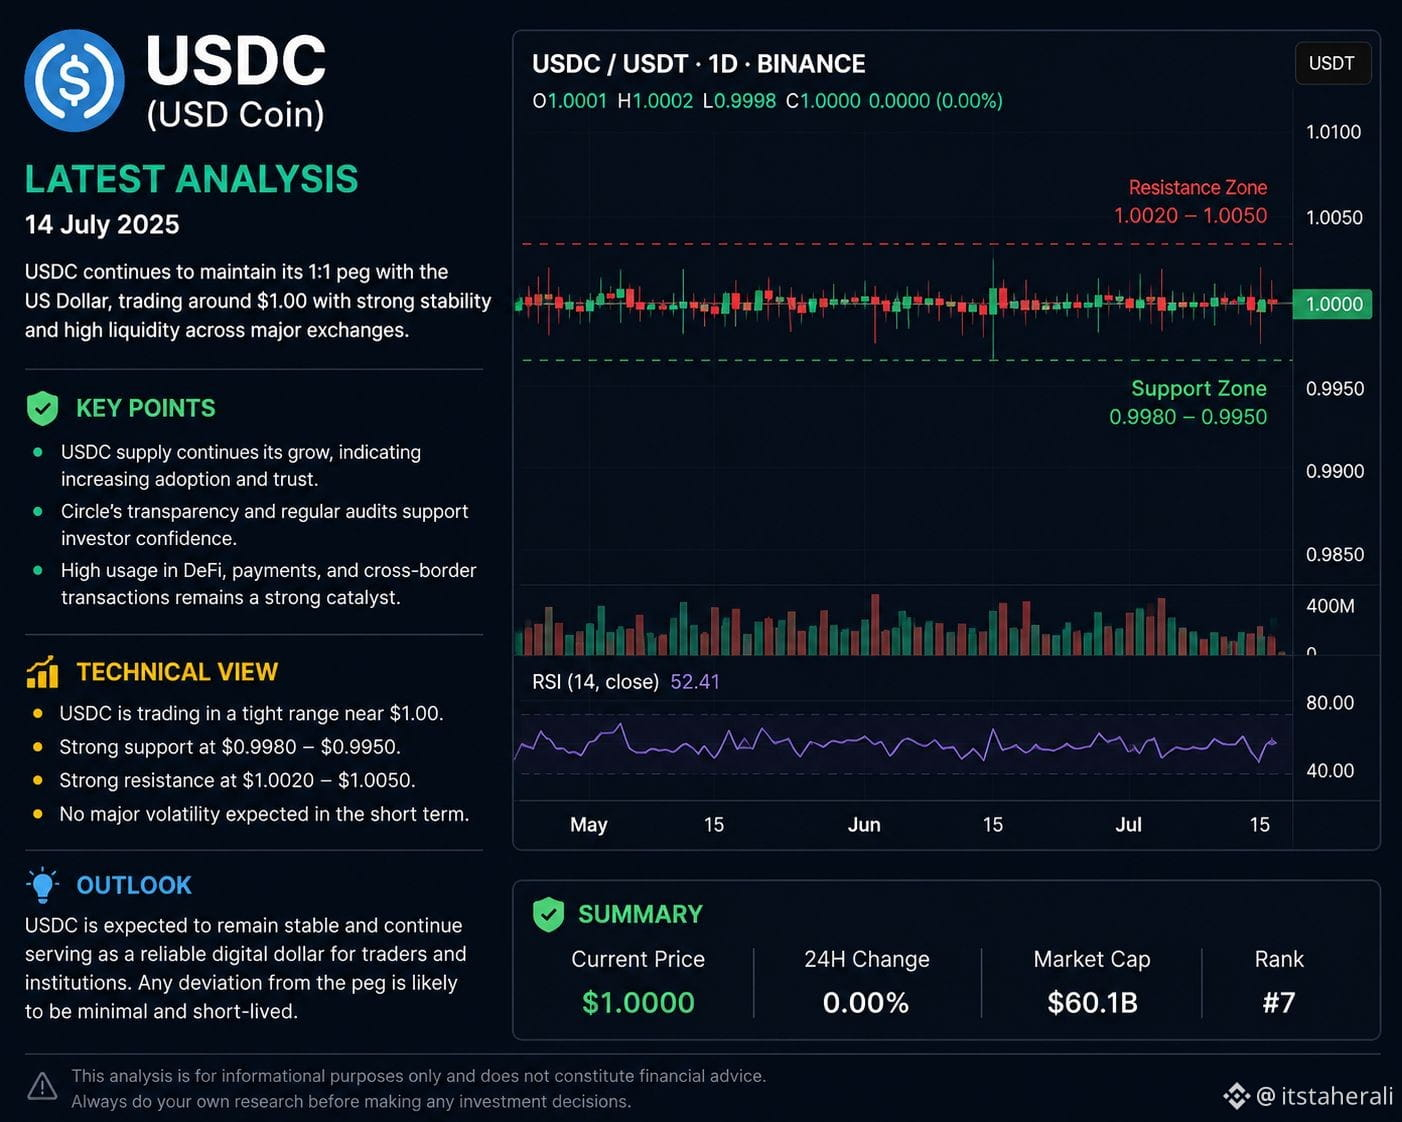Click the informational purposes disclaimer text

point(418,1089)
